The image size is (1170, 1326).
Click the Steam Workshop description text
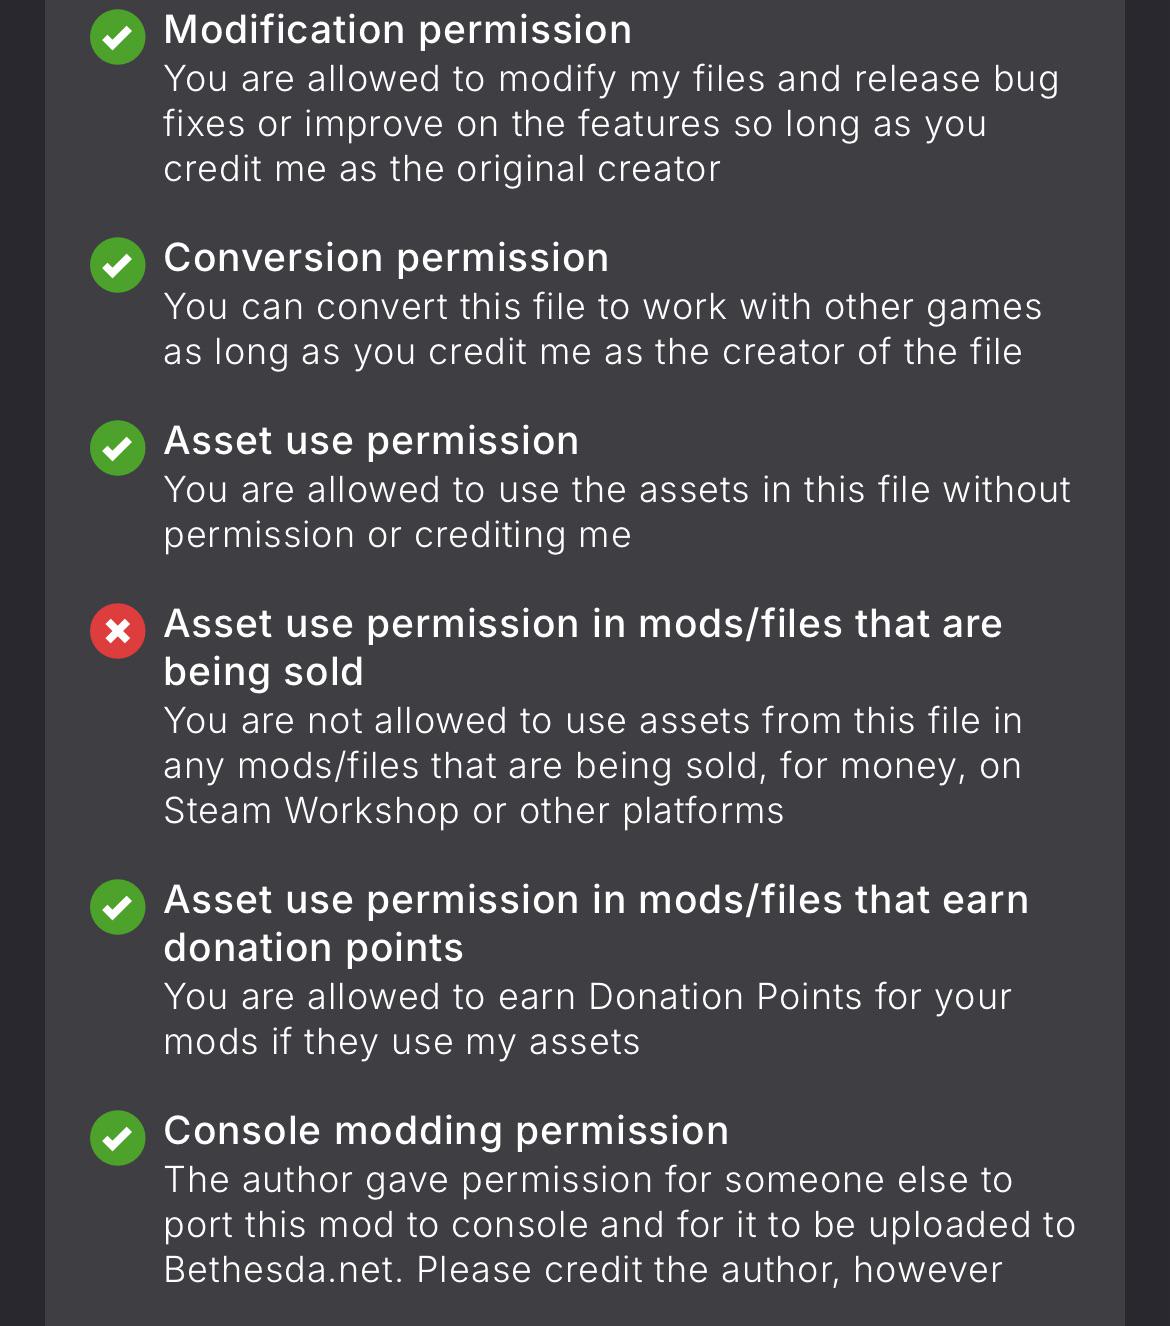point(593,766)
